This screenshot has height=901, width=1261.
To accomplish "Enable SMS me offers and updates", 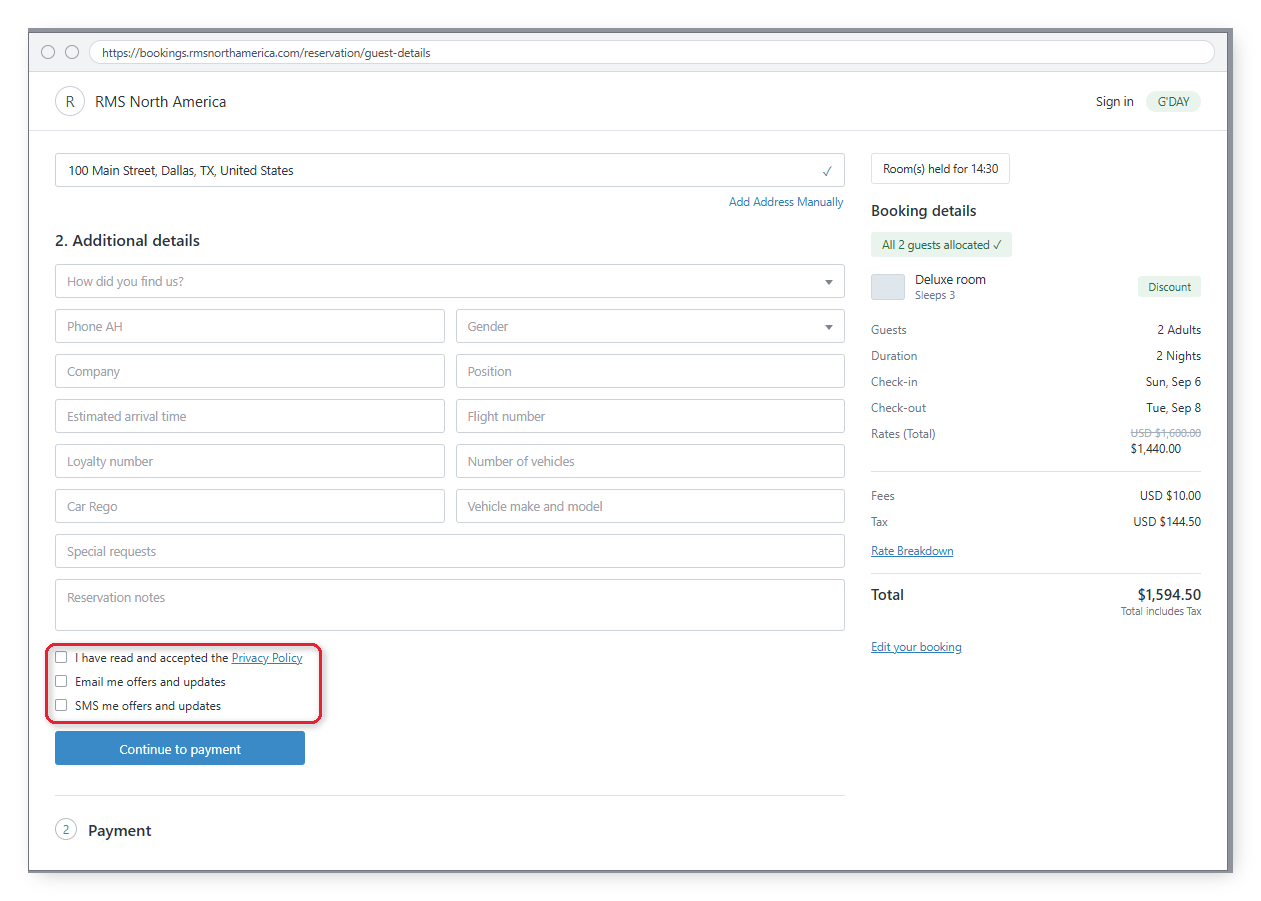I will coord(61,705).
